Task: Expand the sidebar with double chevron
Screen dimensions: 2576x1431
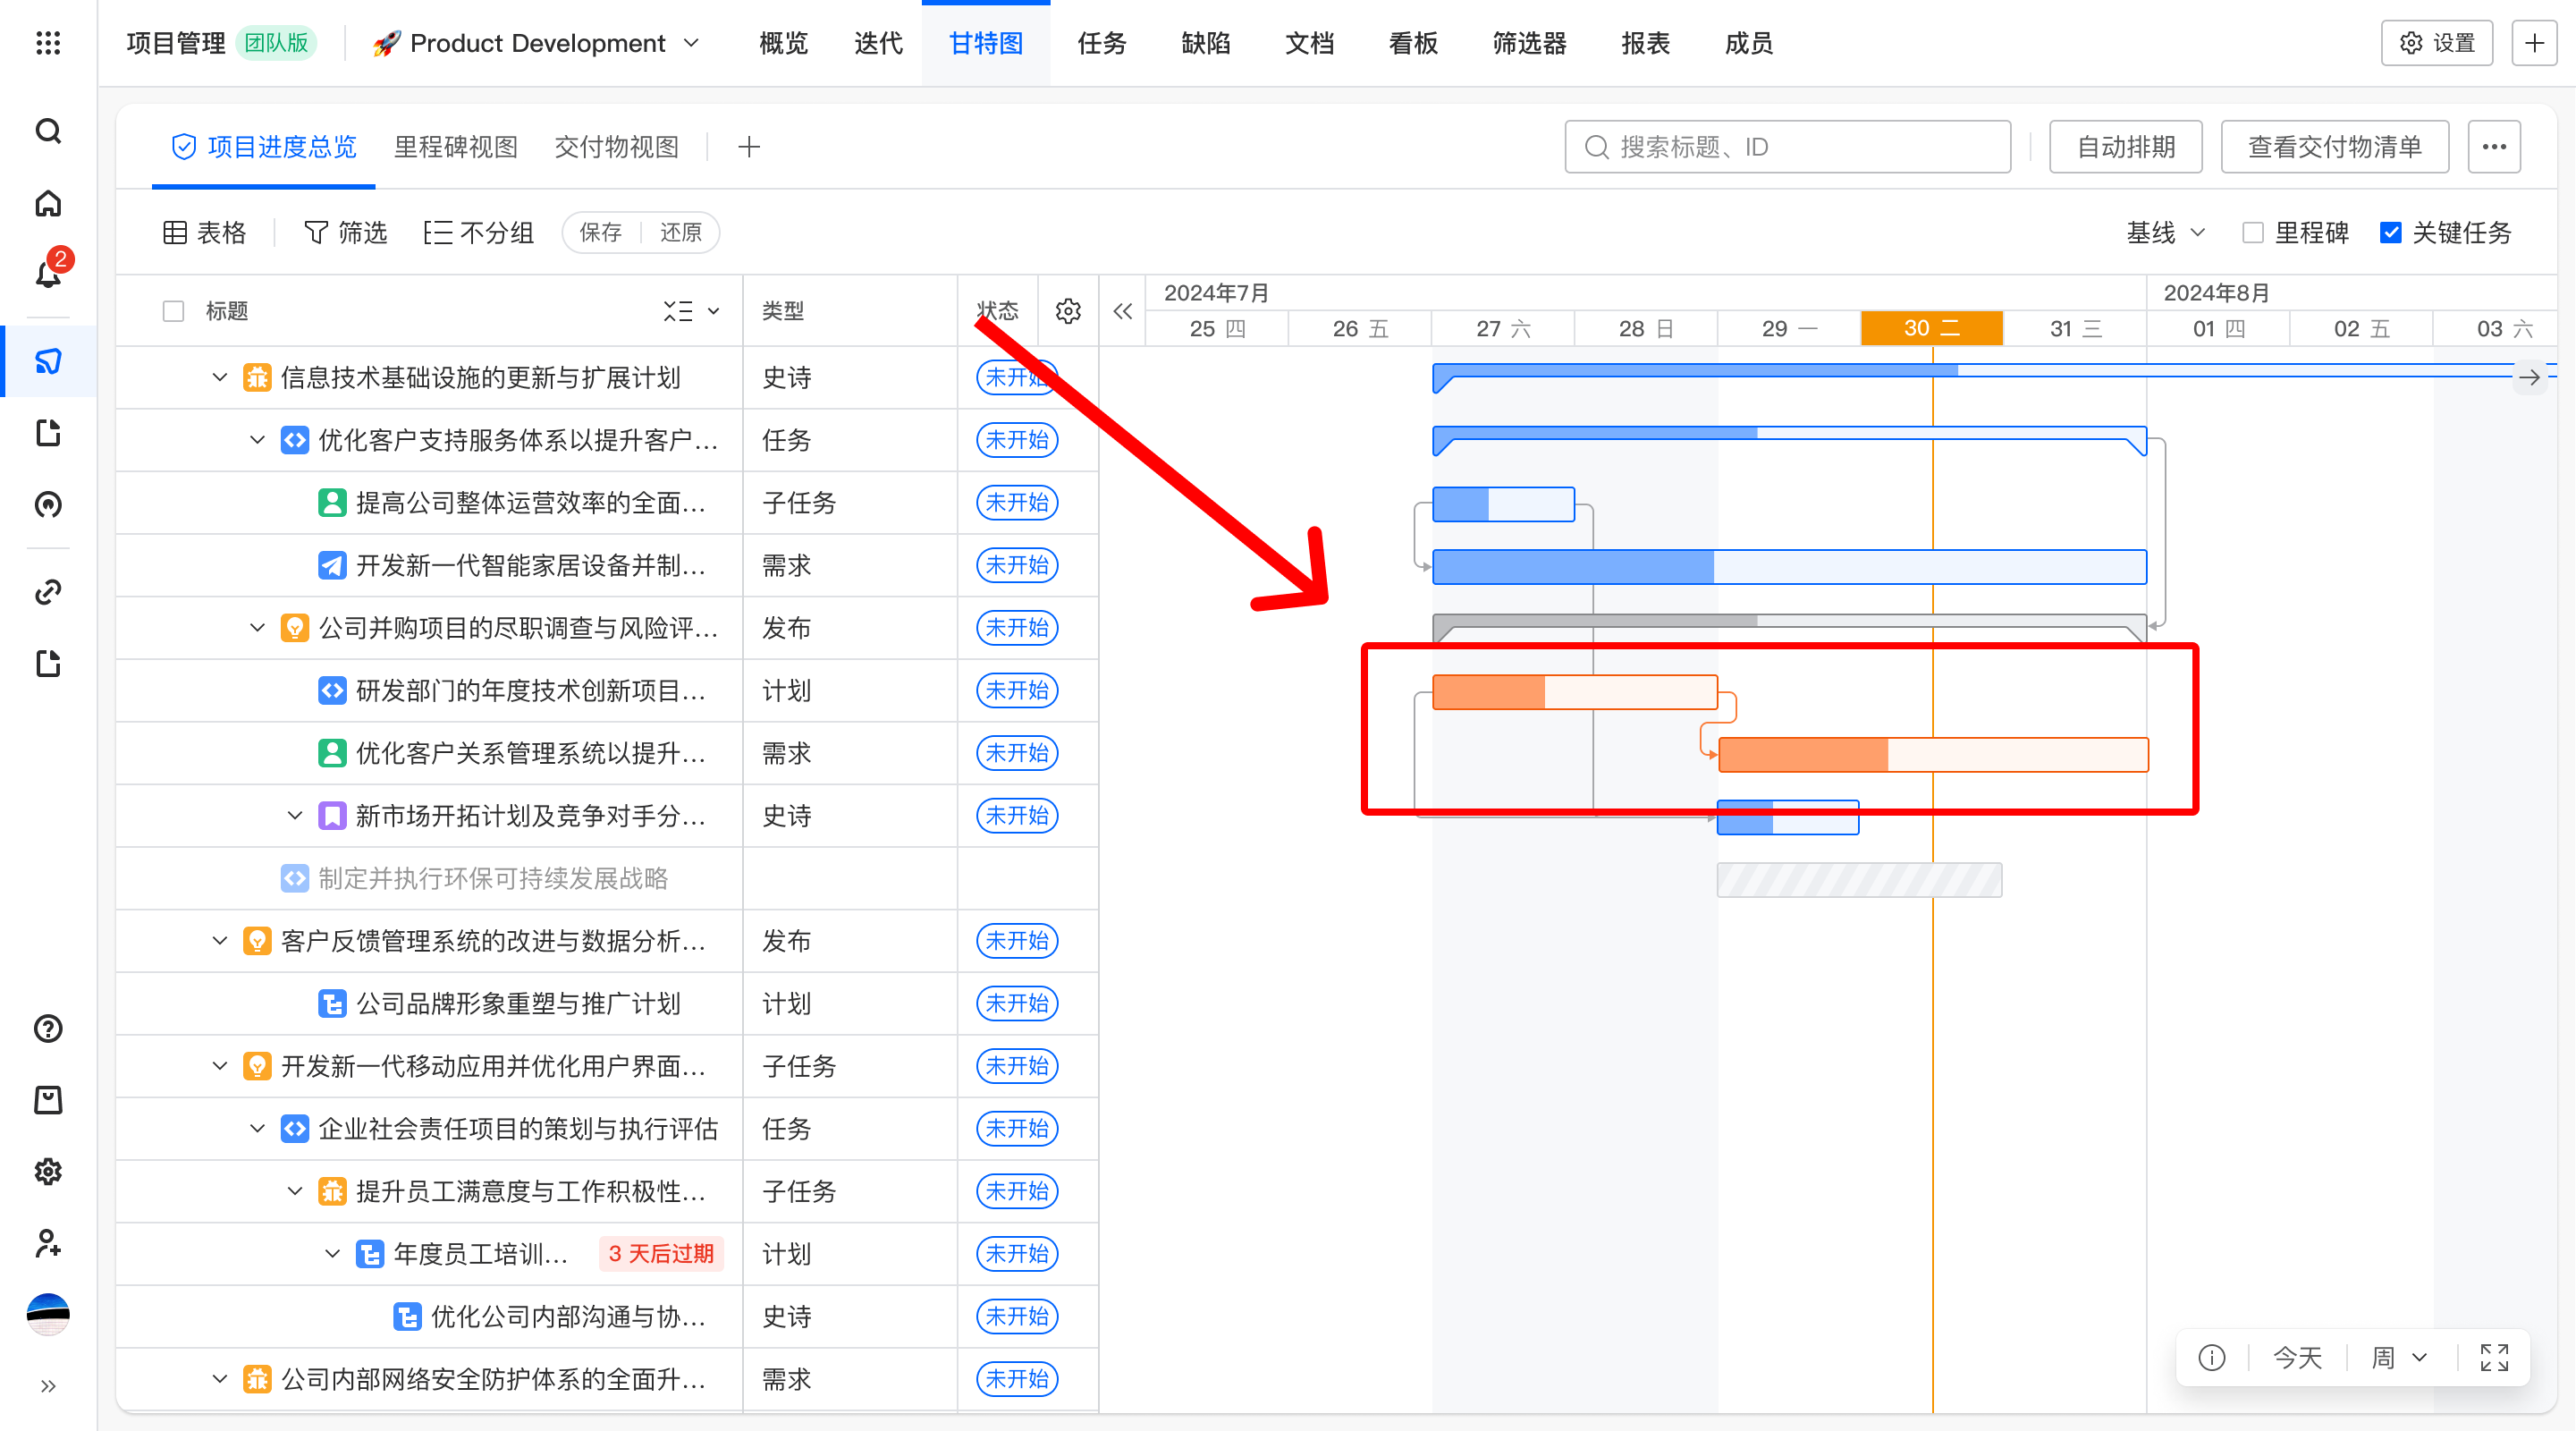Action: 48,1386
